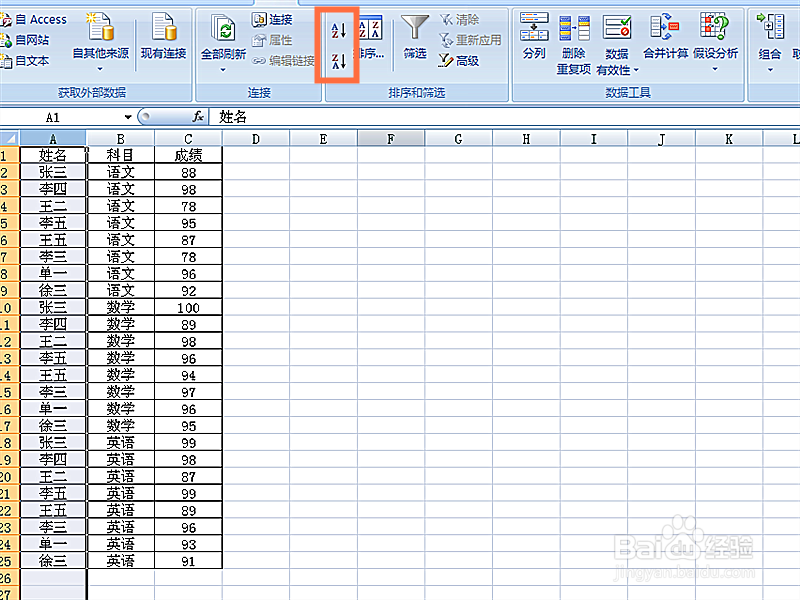
Task: Import data from a website (自网站)
Action: [26, 40]
